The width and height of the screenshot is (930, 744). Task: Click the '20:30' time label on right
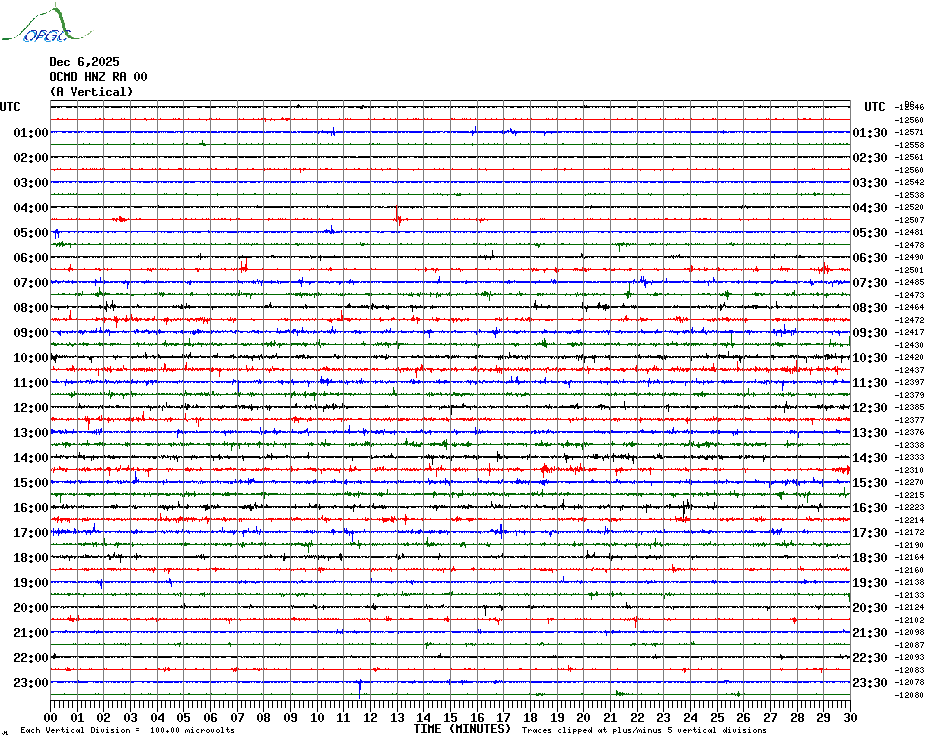point(870,608)
